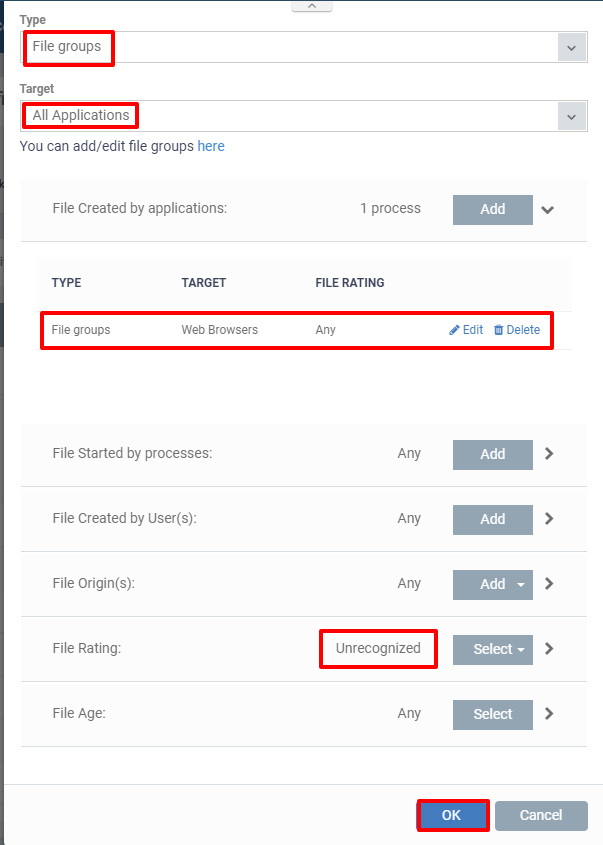Add a user under File Created by User(s)
This screenshot has width=603, height=845.
(x=493, y=520)
